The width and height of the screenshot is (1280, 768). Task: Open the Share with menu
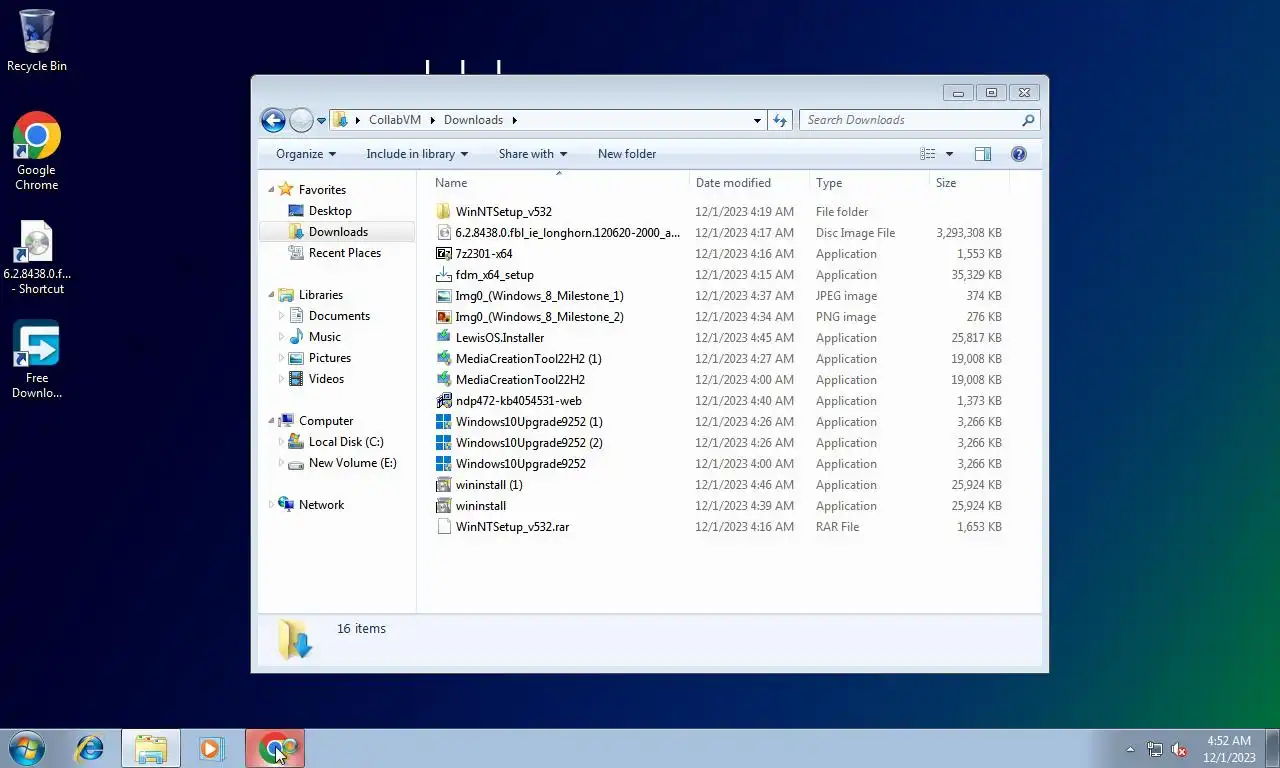point(533,154)
